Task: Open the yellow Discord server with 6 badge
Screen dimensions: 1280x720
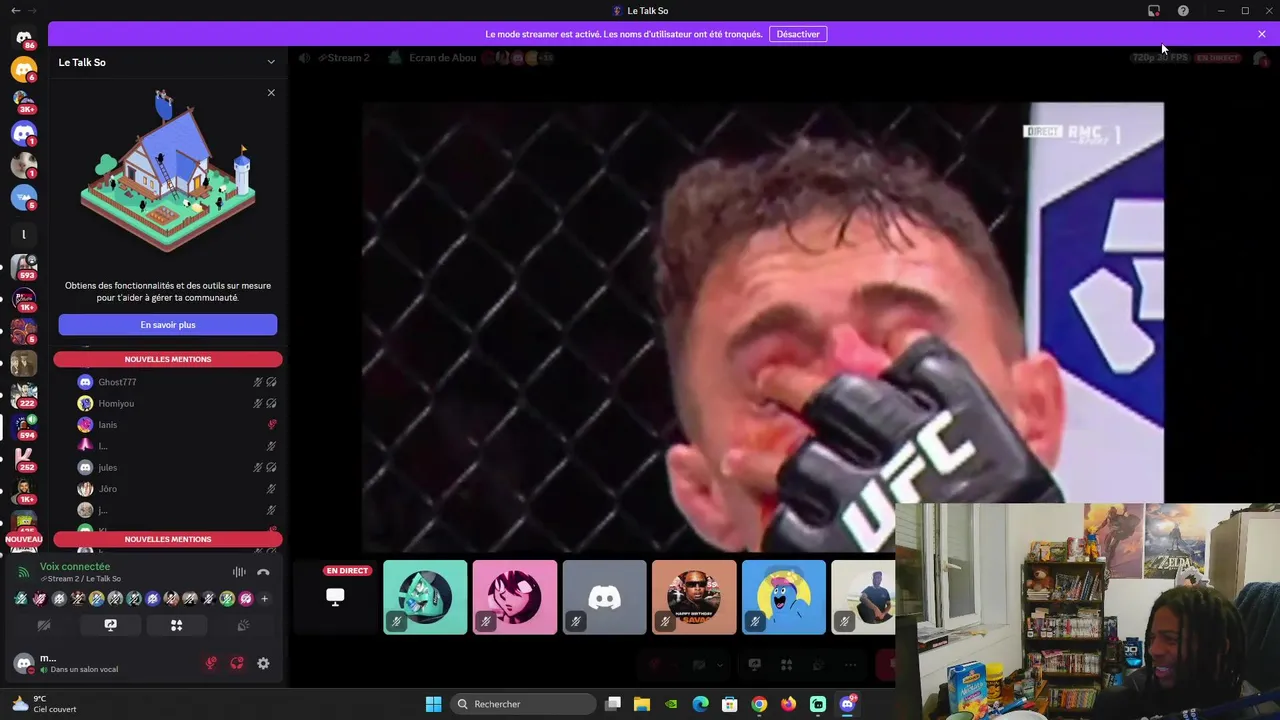Action: (24, 69)
